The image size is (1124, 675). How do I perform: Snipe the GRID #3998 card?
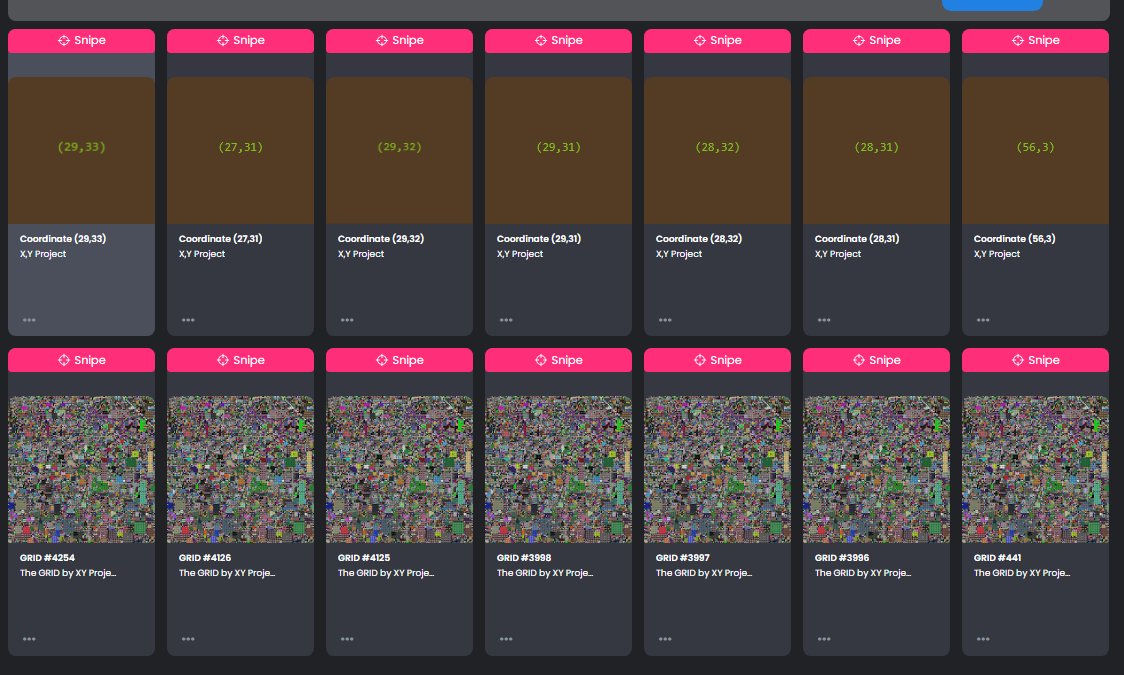click(x=558, y=360)
